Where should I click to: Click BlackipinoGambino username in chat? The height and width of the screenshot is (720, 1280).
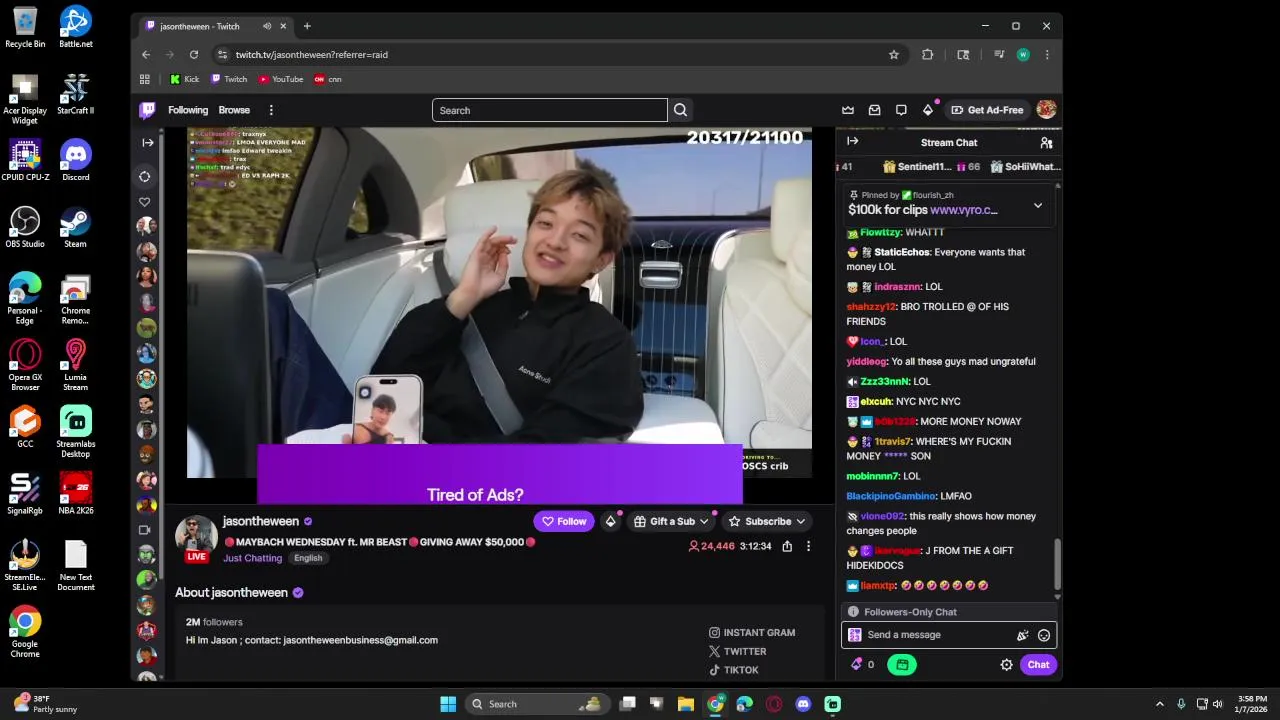click(891, 496)
